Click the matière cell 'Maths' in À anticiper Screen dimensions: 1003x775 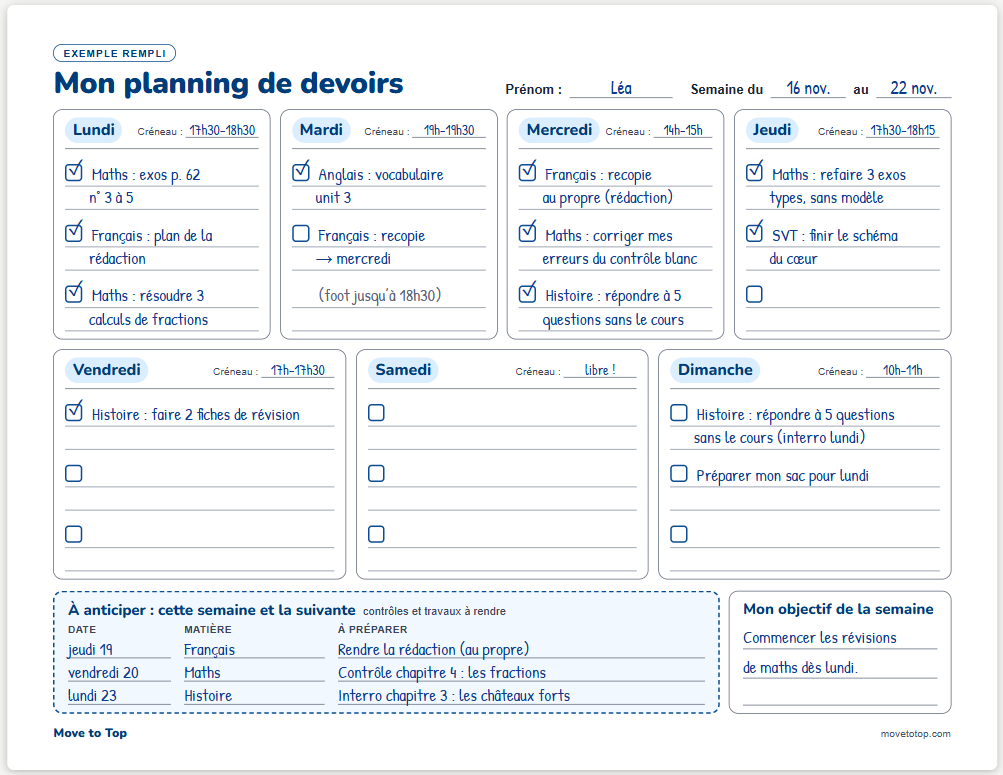[254, 673]
